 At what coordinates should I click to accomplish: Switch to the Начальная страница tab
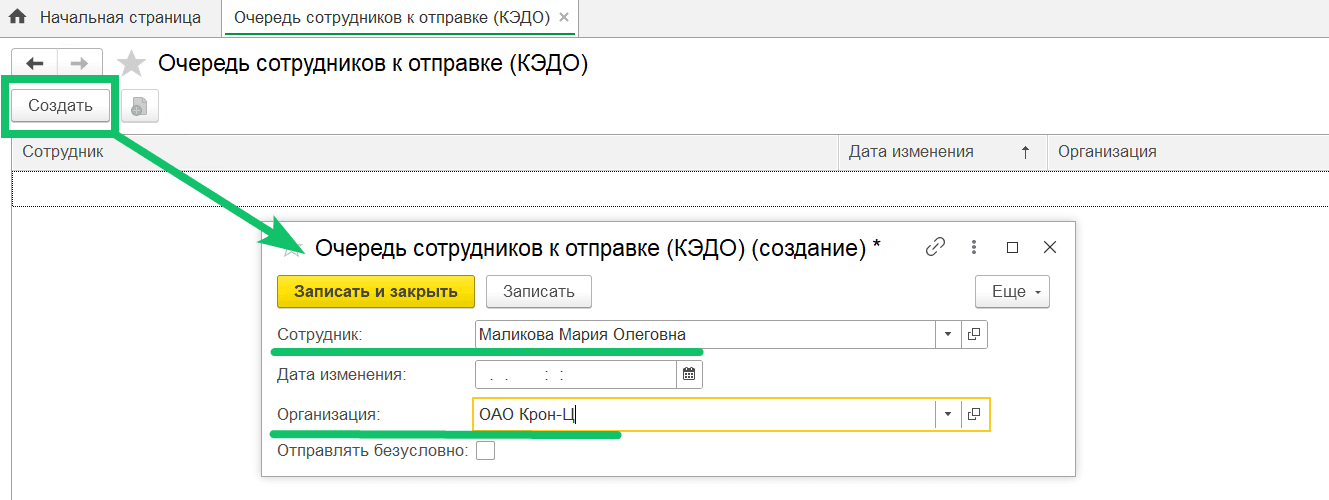(x=119, y=18)
